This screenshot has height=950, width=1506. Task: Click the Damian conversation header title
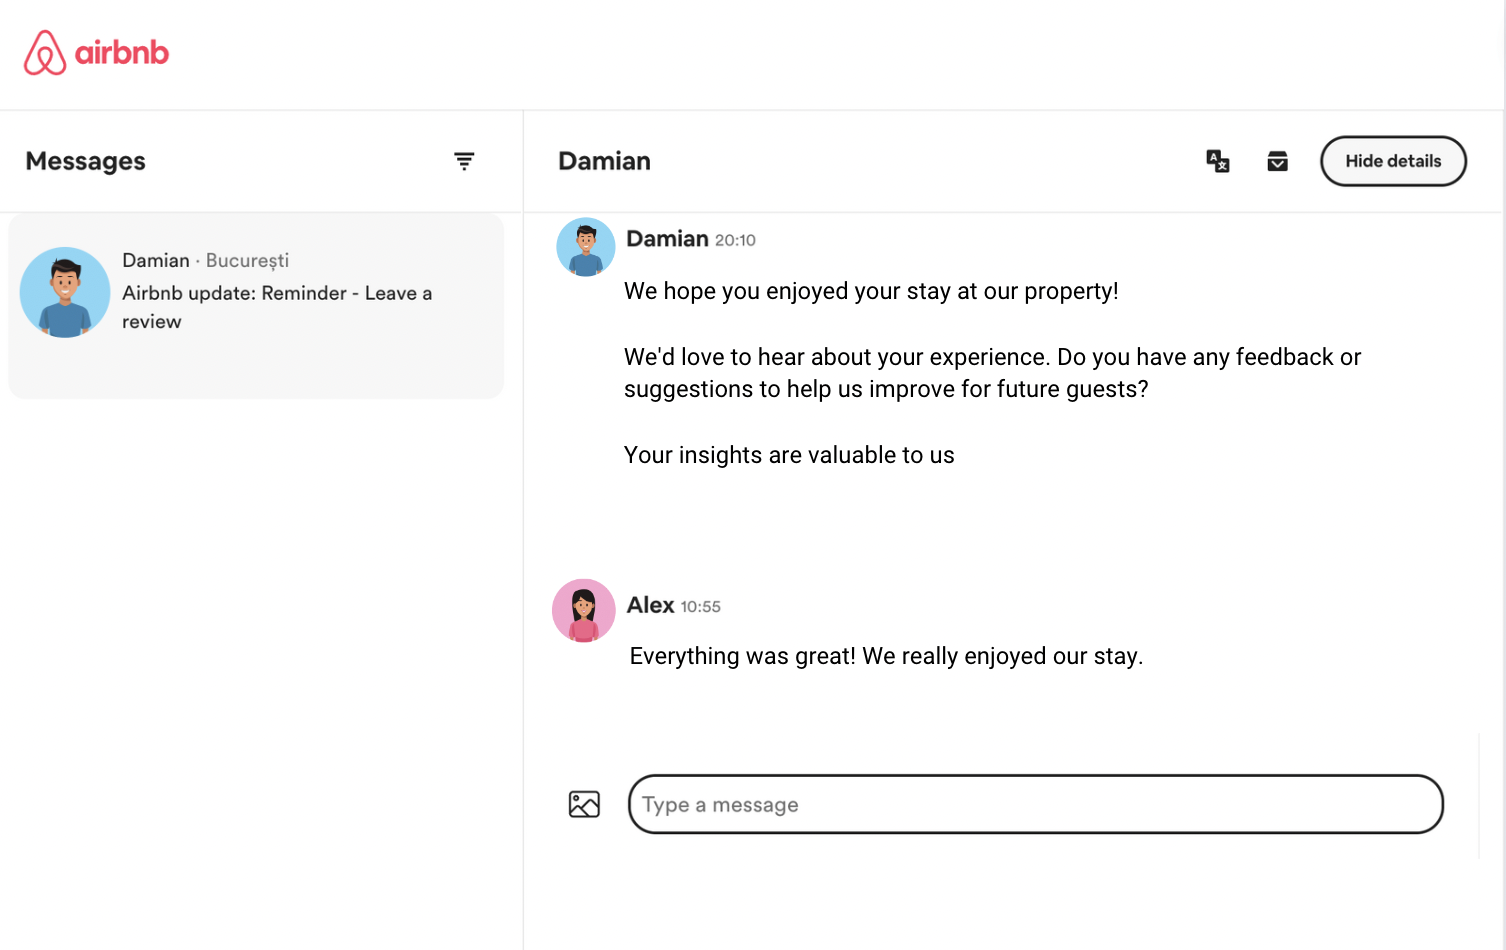[604, 161]
